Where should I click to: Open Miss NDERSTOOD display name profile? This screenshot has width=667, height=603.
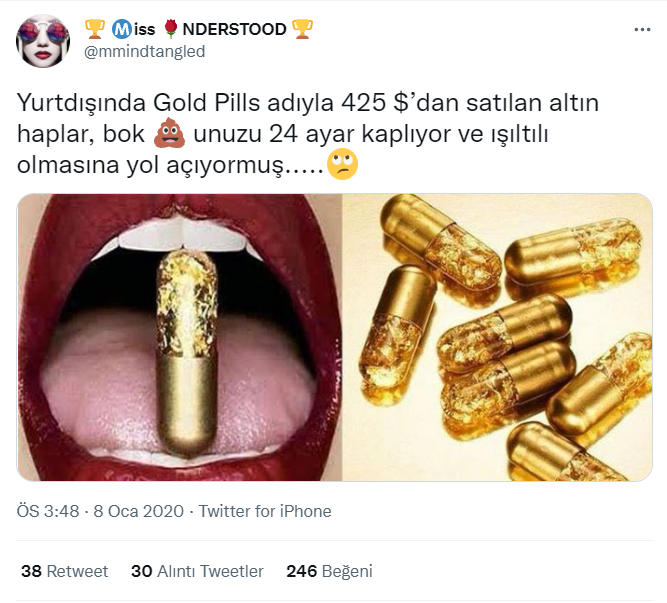coord(199,29)
